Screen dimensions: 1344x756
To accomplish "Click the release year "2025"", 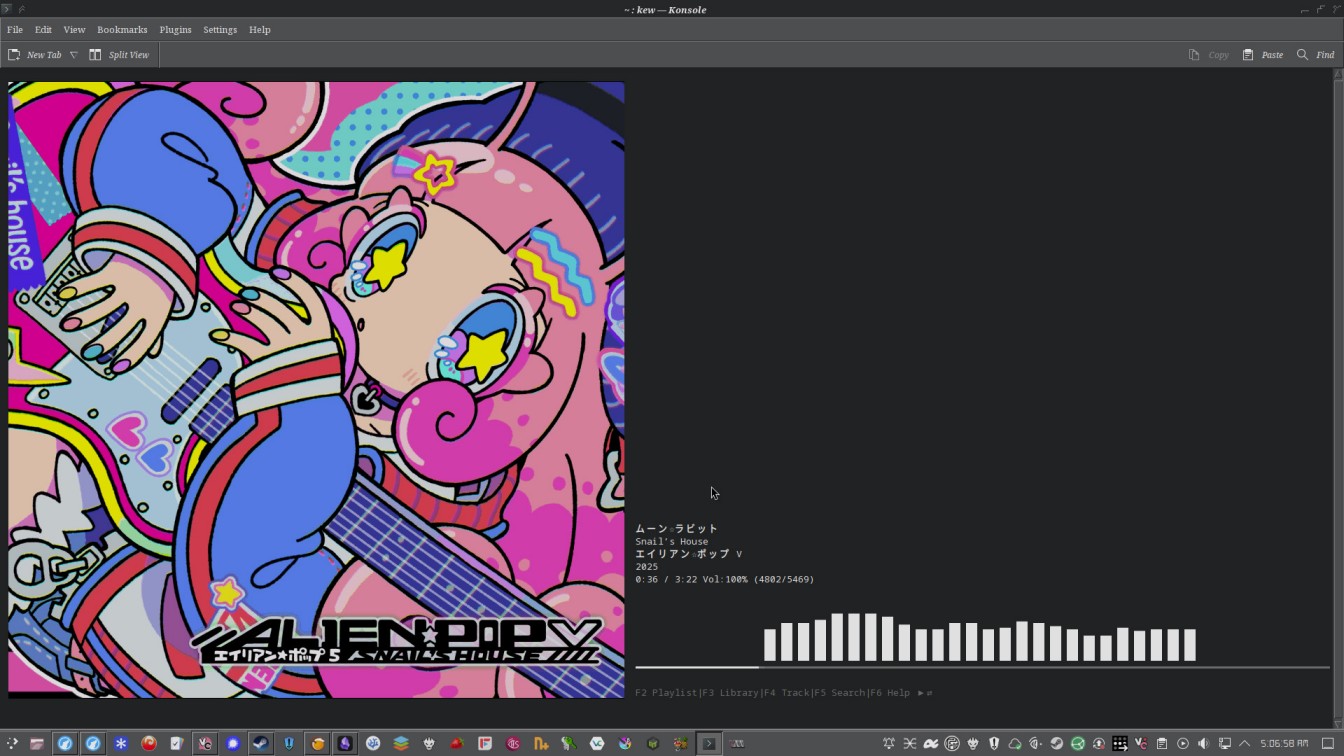I will [x=647, y=567].
